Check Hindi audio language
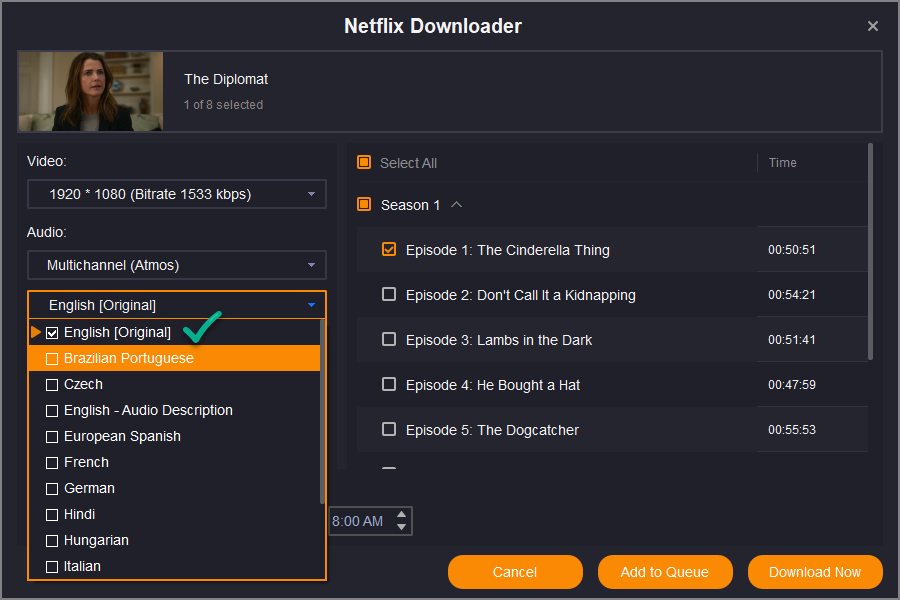Screen dimensions: 900x600 tap(52, 514)
